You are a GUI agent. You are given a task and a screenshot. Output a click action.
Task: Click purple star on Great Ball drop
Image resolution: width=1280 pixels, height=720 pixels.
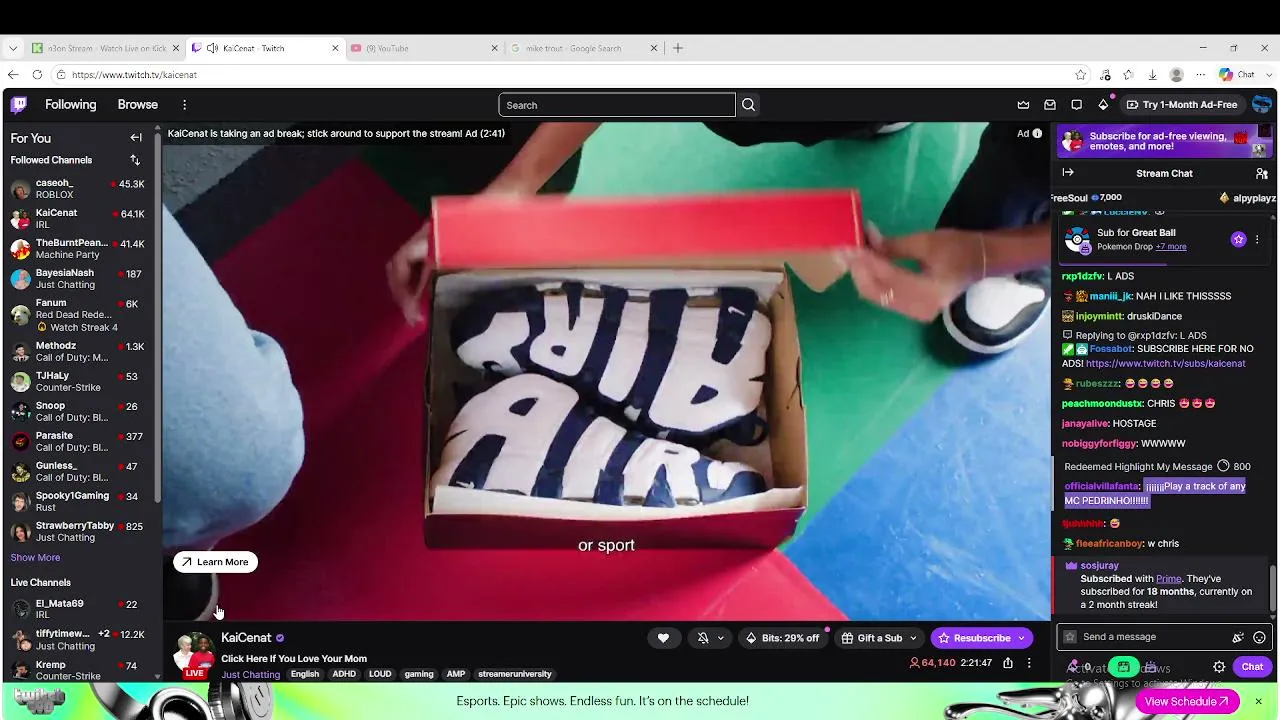click(x=1238, y=240)
